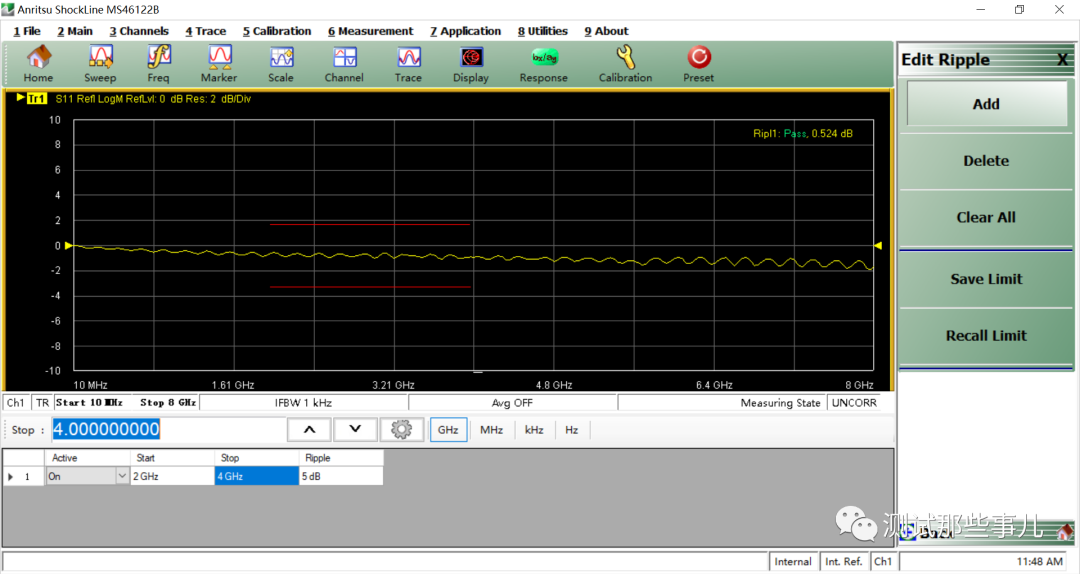Select the Stop cell 4 GHz

[257, 476]
